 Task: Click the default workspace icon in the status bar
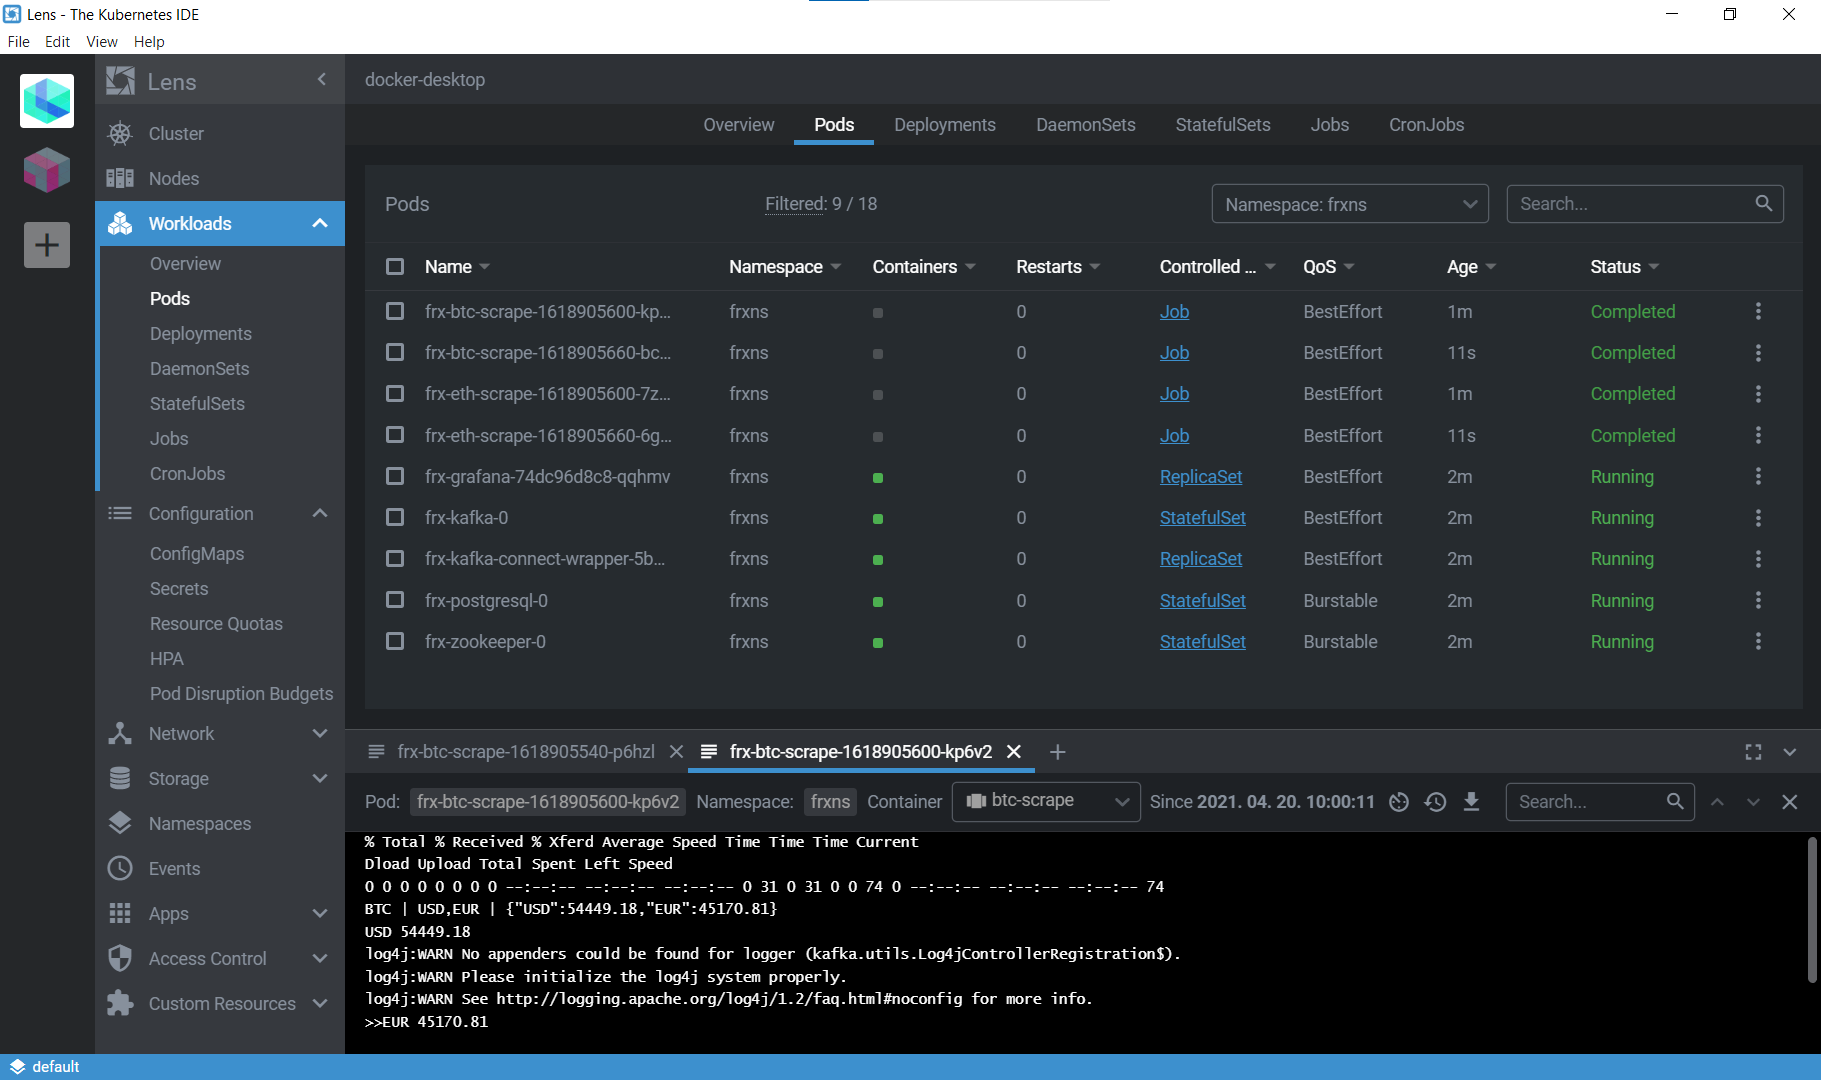point(16,1066)
